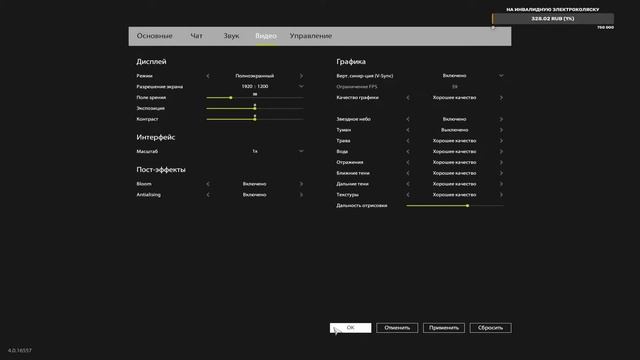The image size is (640, 360).
Task: Select the Видео tab
Action: 266,36
